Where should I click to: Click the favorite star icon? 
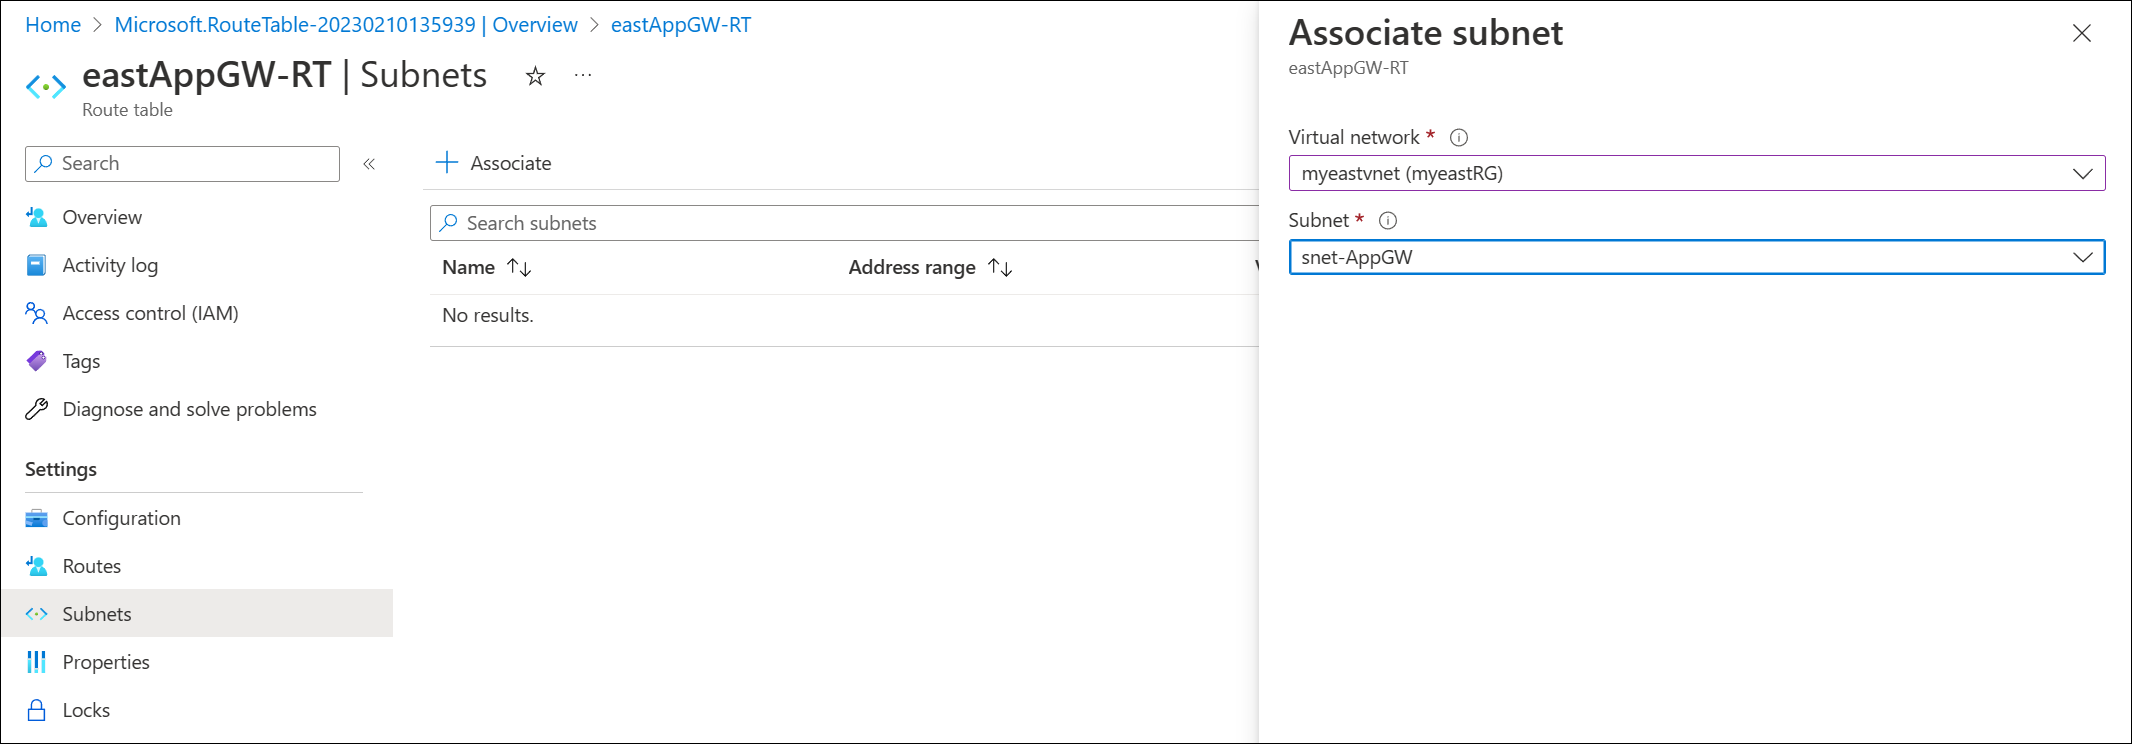pyautogui.click(x=535, y=76)
